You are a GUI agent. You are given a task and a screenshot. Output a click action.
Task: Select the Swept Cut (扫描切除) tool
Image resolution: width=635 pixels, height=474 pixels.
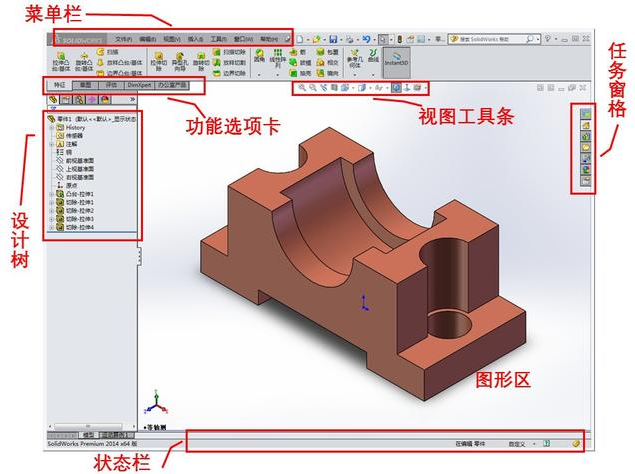coord(229,52)
